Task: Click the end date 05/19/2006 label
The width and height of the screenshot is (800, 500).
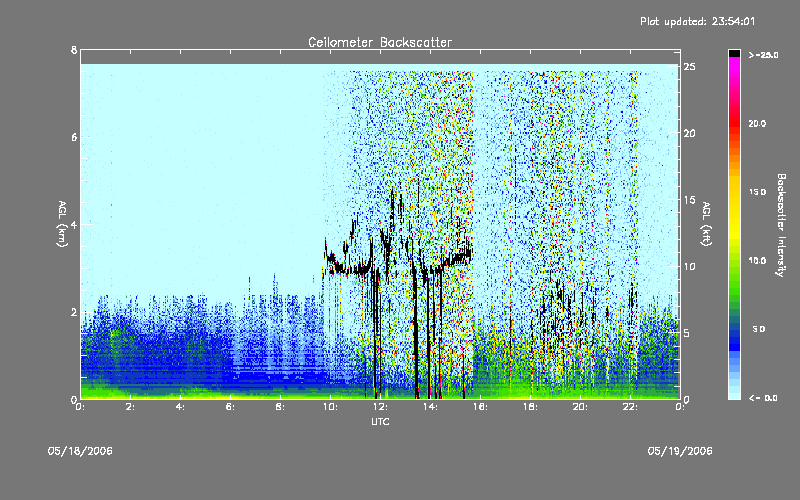Action: [680, 451]
